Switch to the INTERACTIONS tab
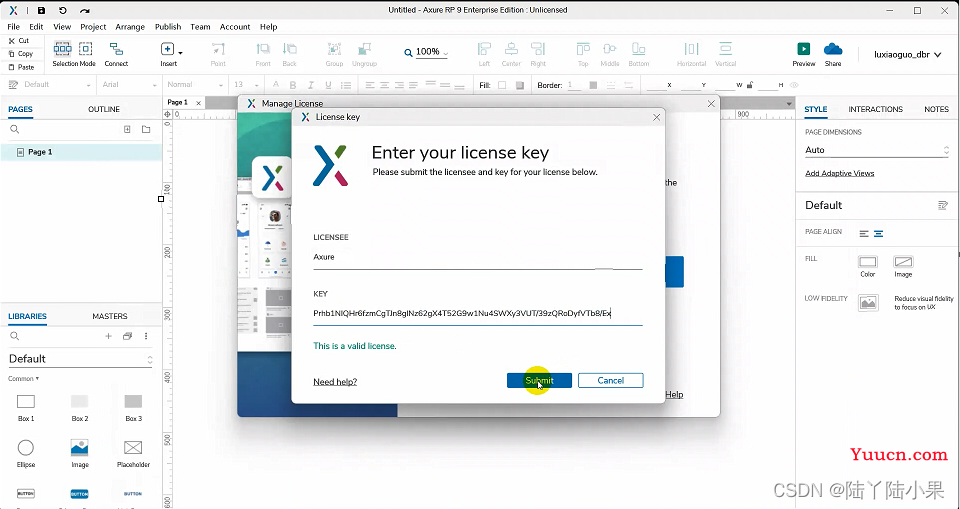This screenshot has width=960, height=509. [x=876, y=109]
